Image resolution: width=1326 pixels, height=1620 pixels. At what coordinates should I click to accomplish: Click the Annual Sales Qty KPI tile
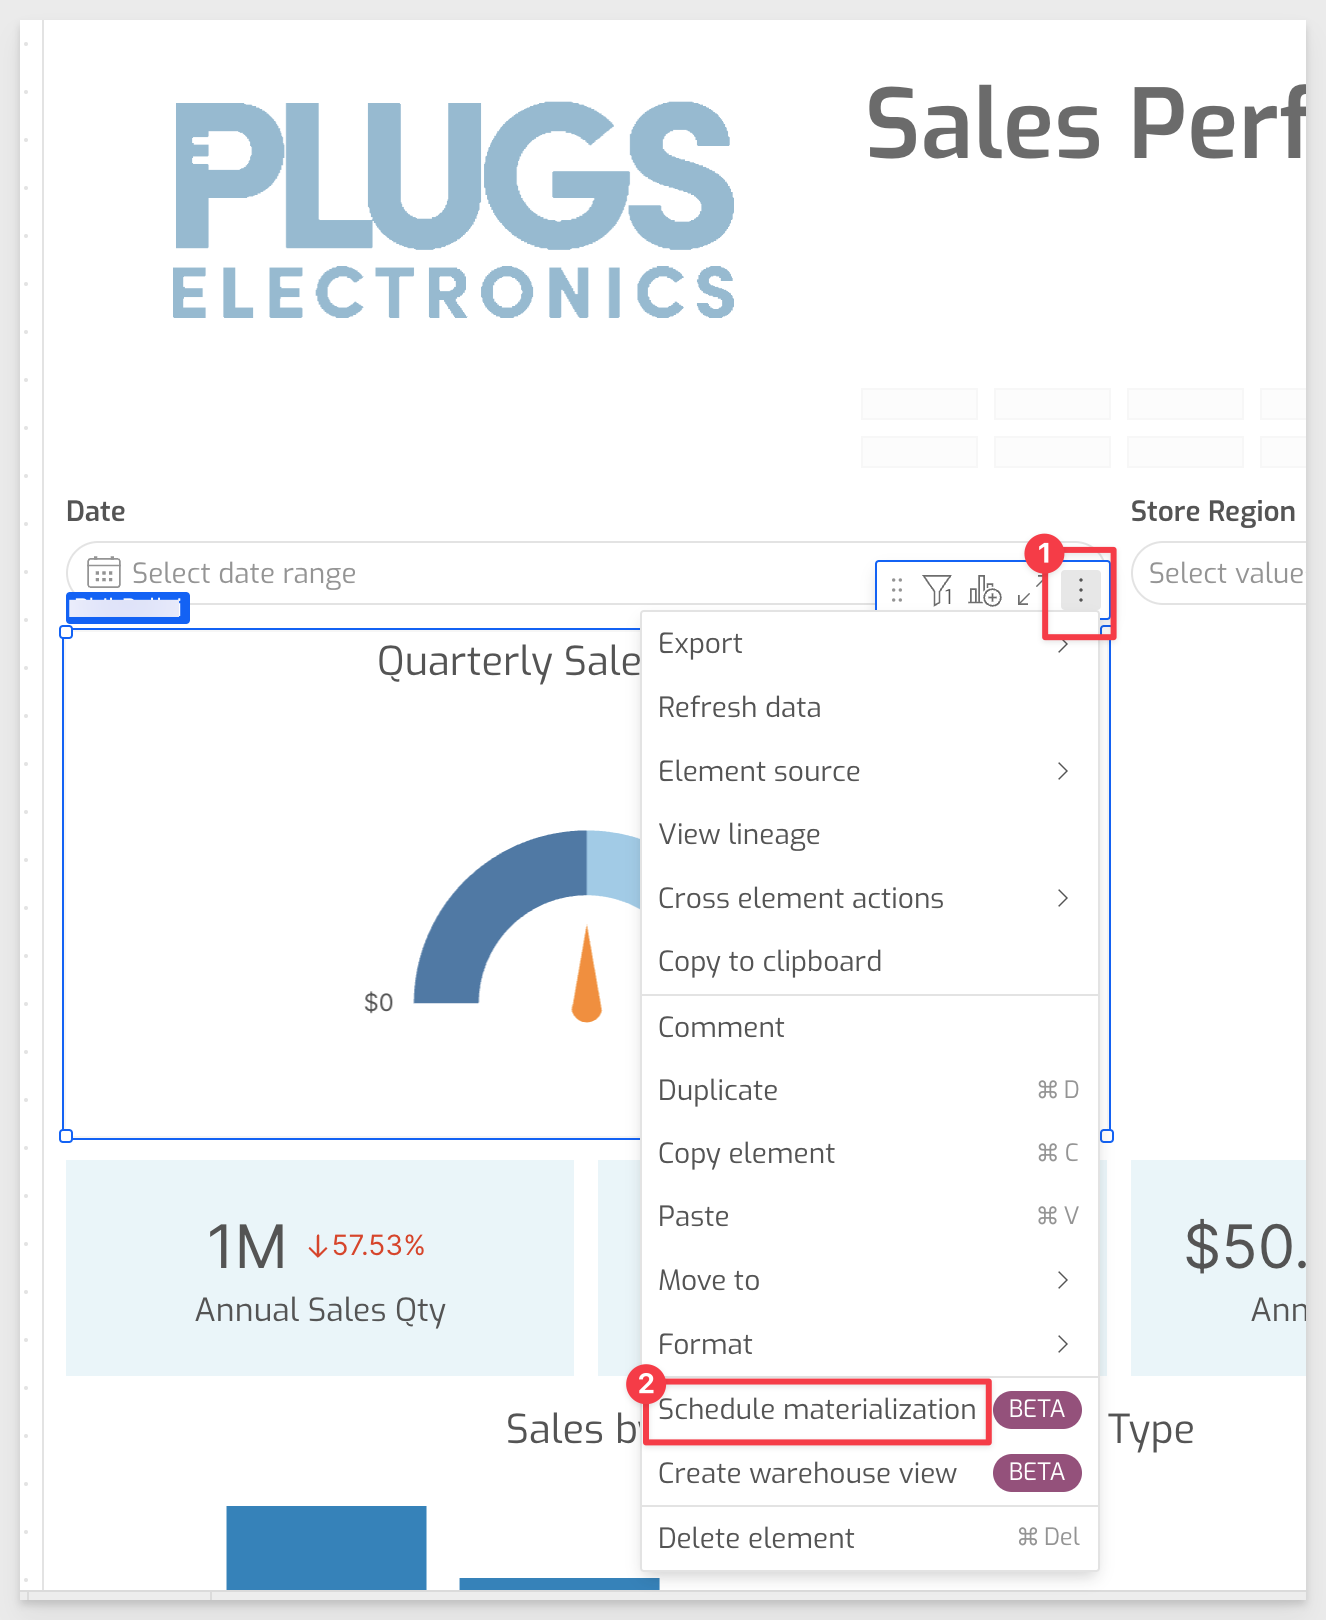coord(320,1268)
